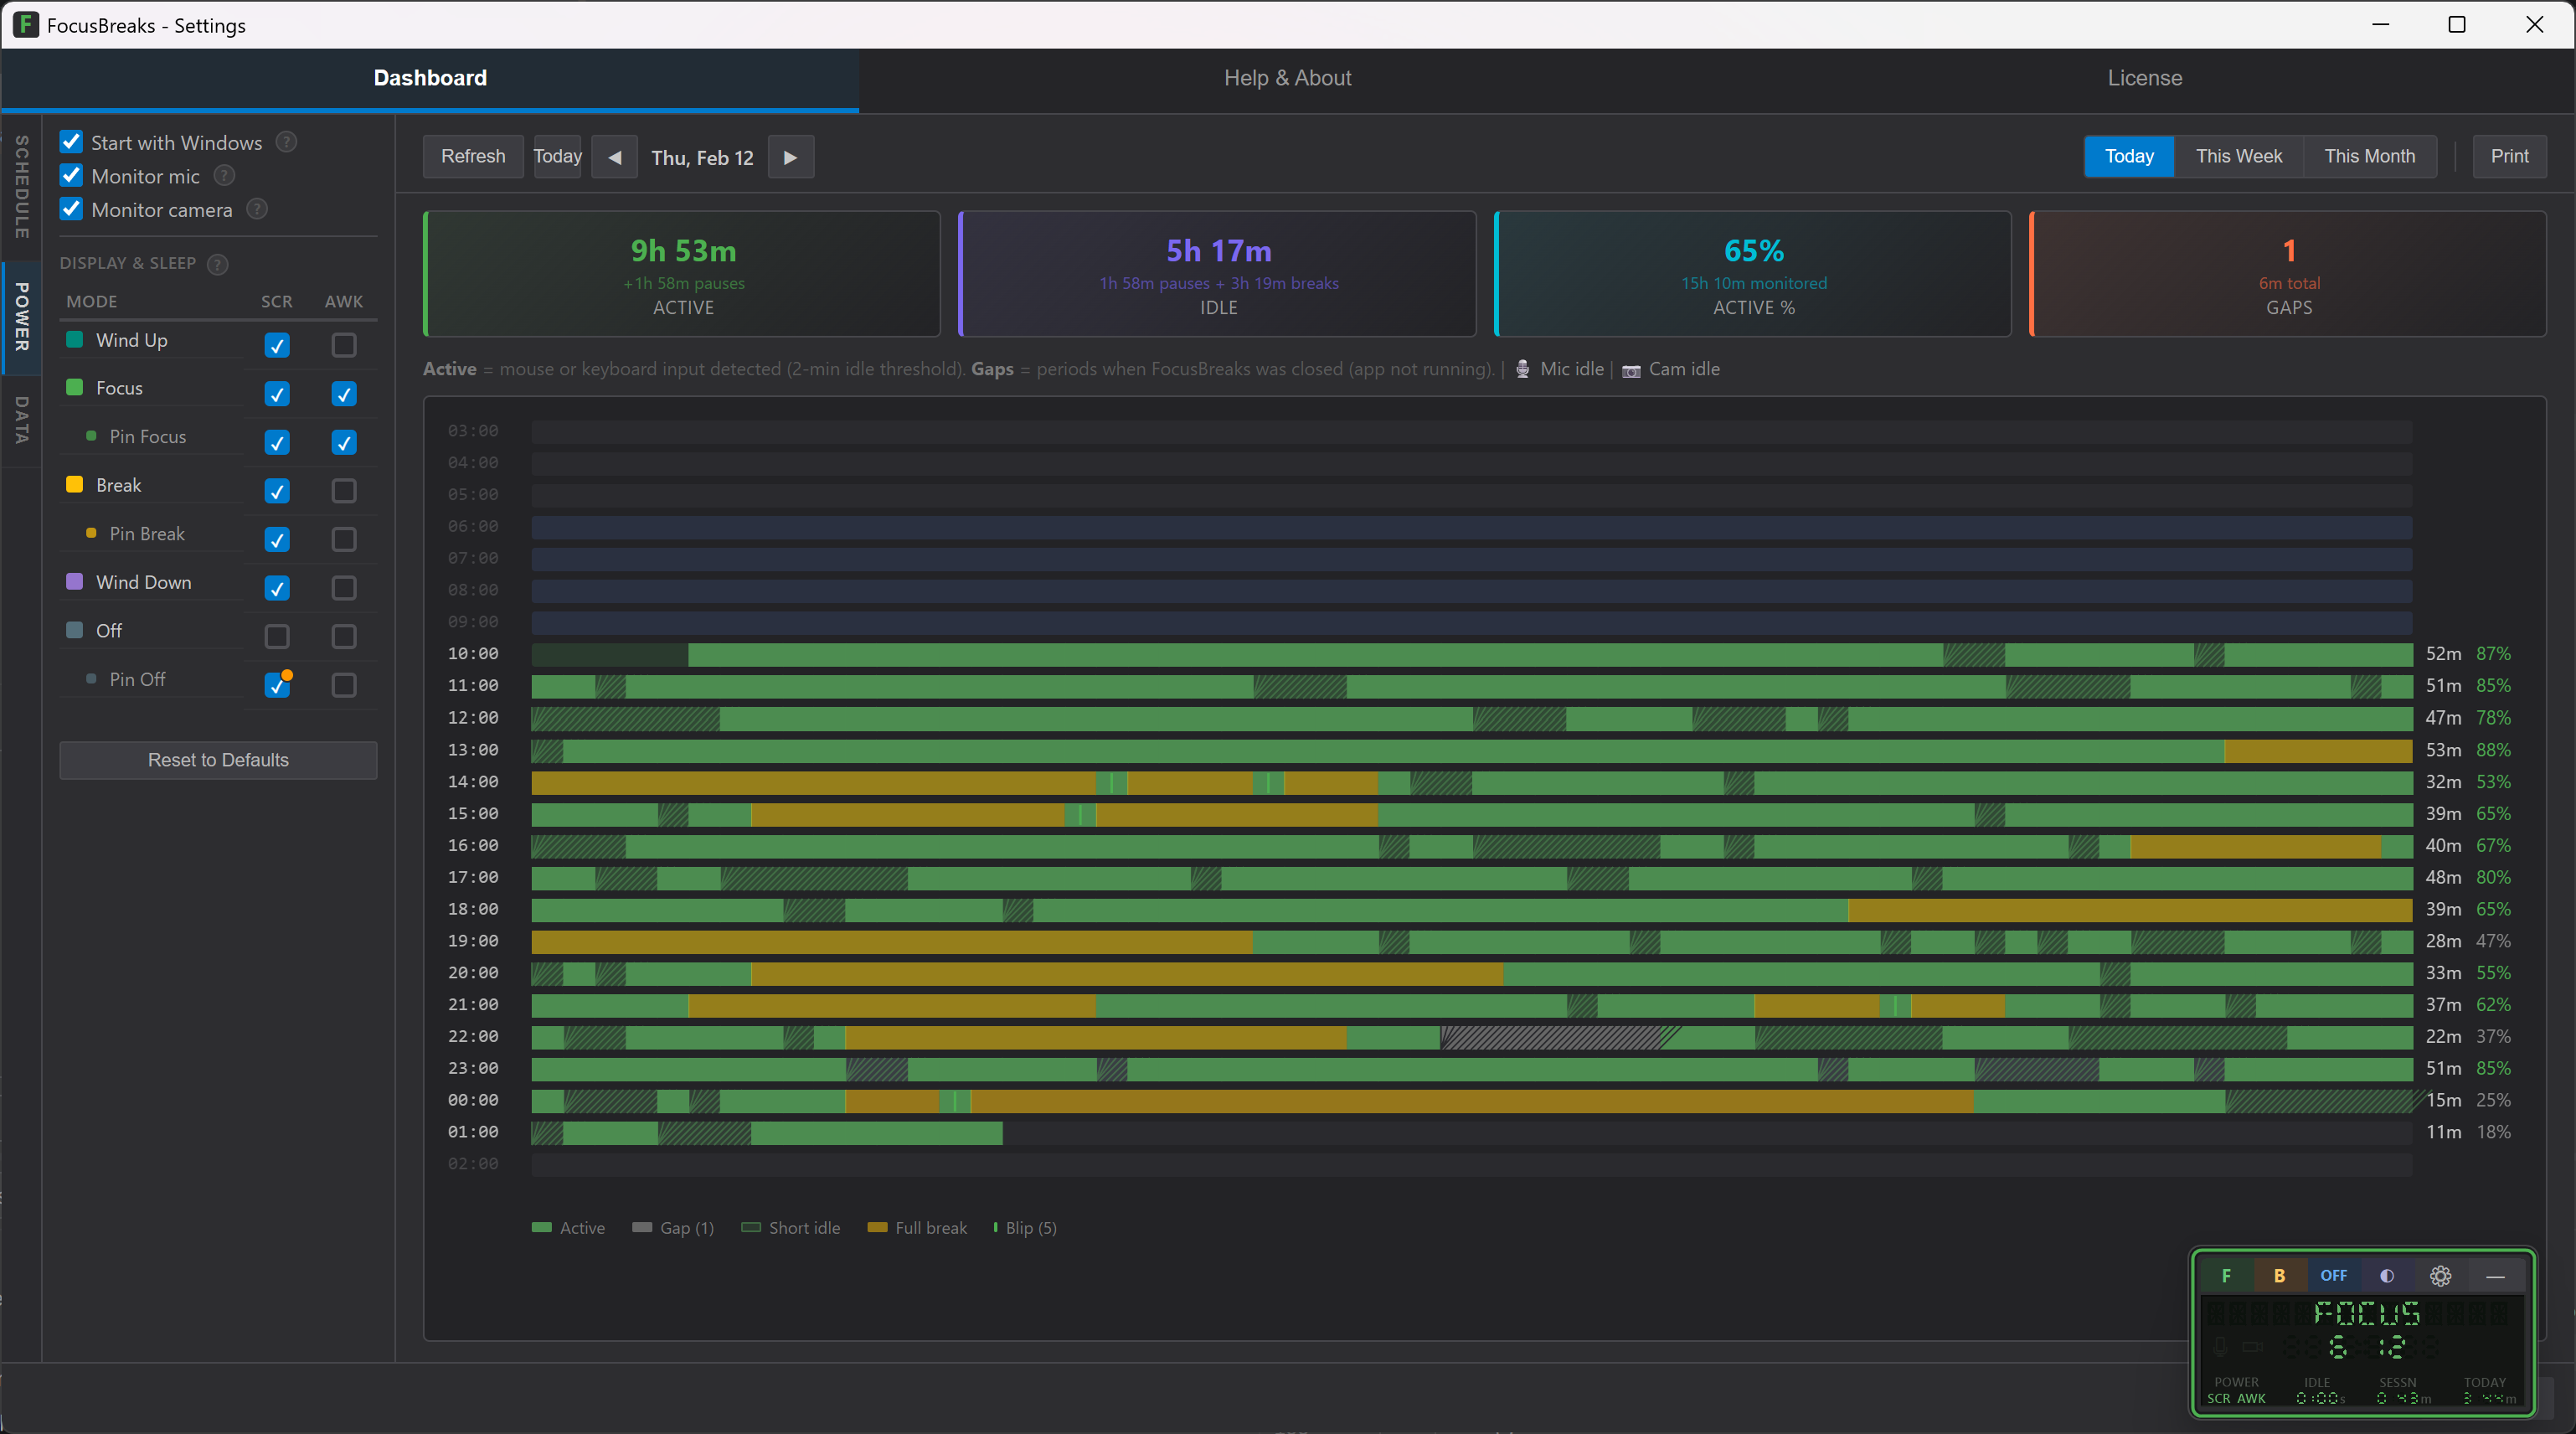Open the This Month view
This screenshot has height=1434, width=2576.
click(2371, 156)
